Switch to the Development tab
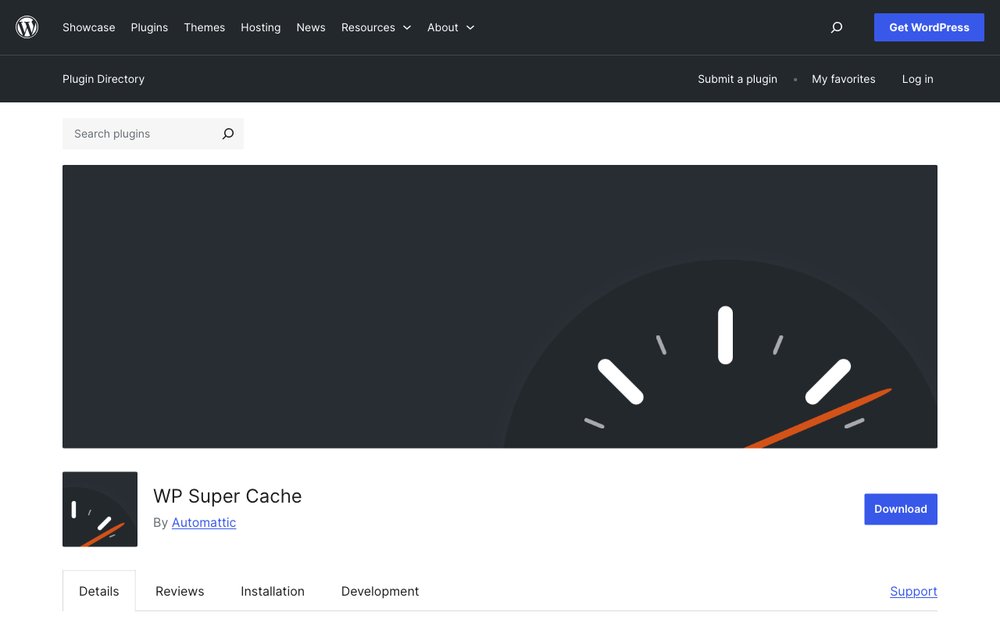 pos(380,591)
